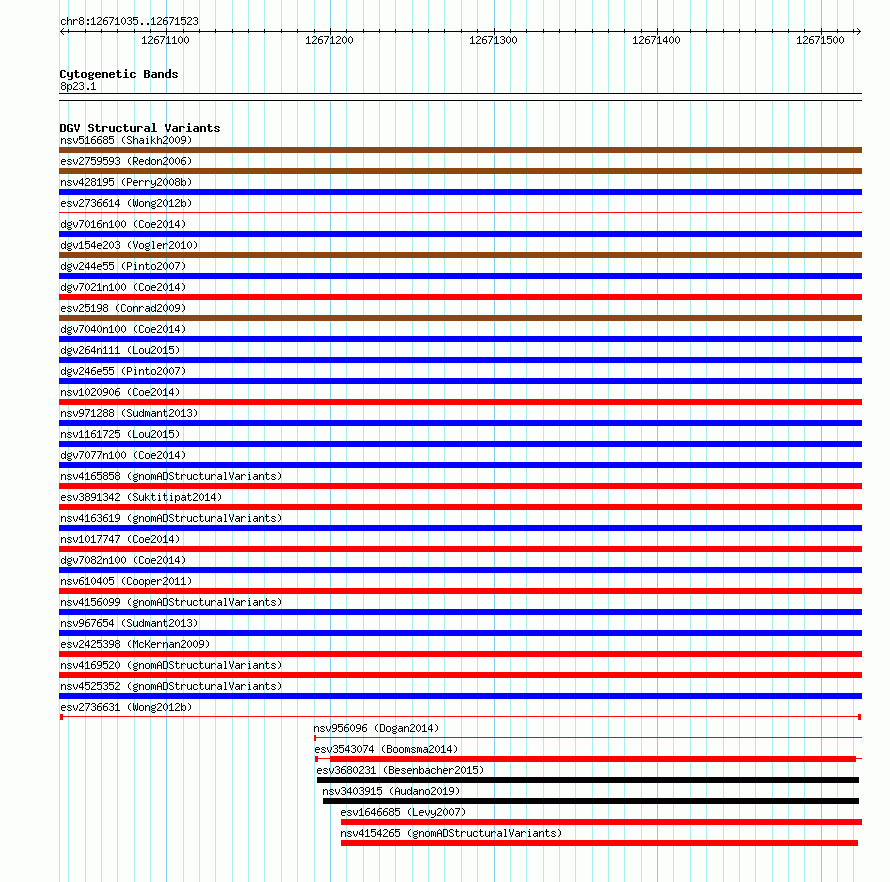Screen dimensions: 890x882
Task: Click nsv610405 (Cooper2011) variant label
Action: [126, 581]
